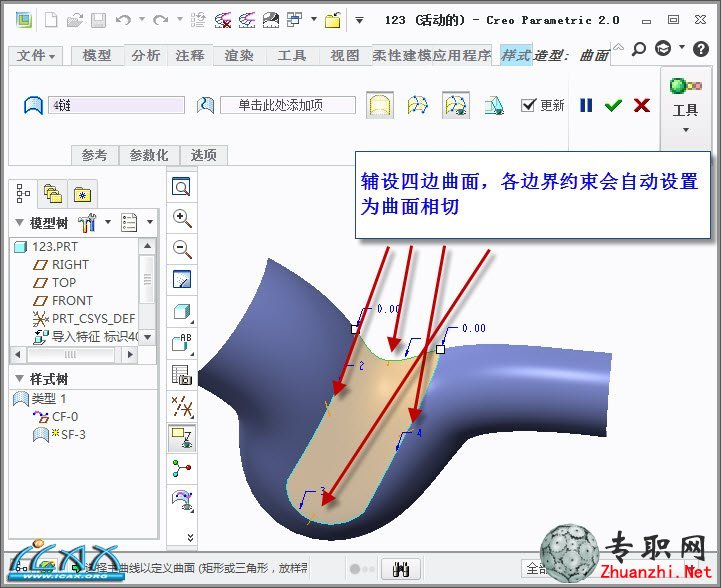This screenshot has width=721, height=588.
Task: Click the internal curves surface icon
Action: [x=206, y=105]
